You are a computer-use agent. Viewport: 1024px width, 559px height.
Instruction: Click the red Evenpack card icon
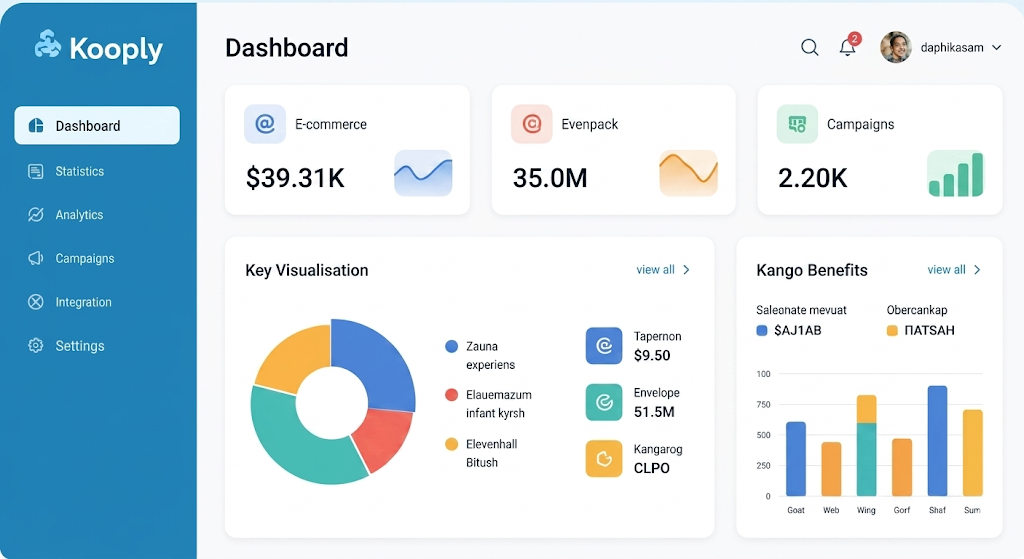[x=532, y=123]
